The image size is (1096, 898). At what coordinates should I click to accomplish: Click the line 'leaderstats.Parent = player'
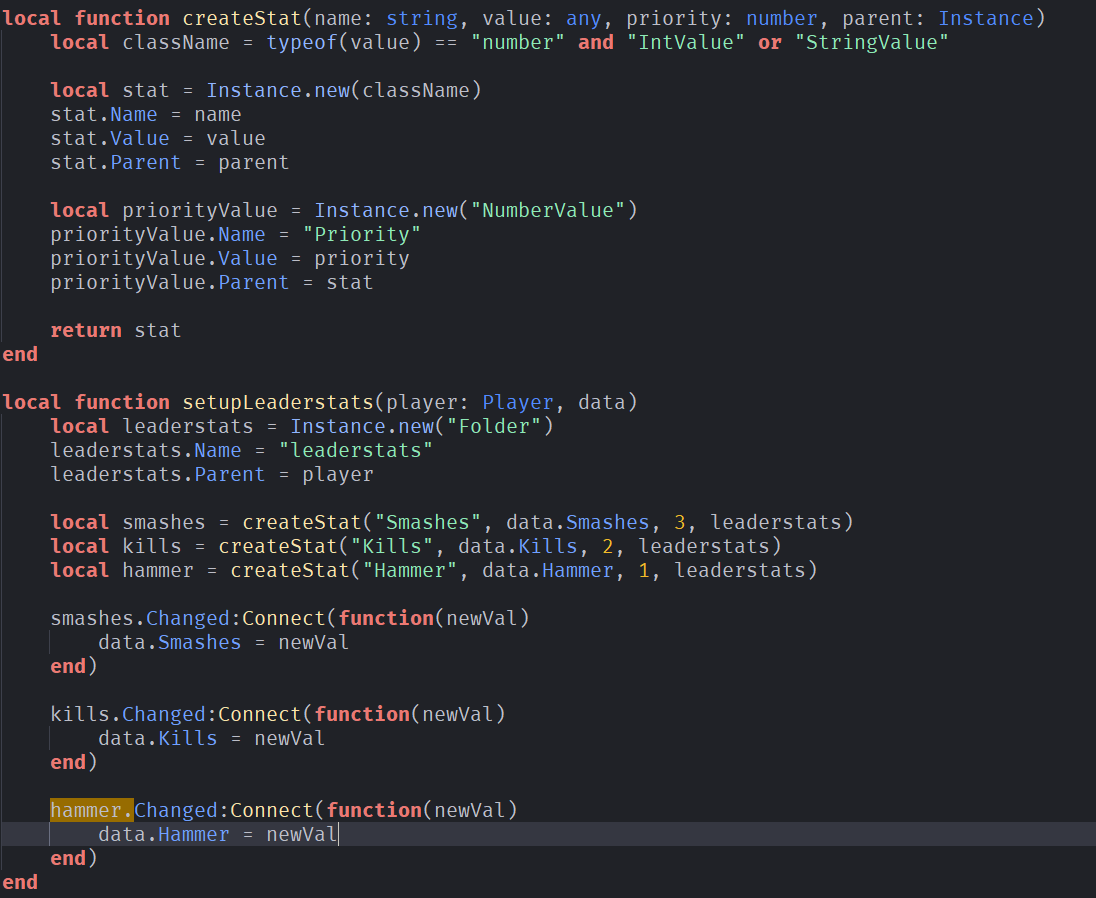[x=211, y=474]
